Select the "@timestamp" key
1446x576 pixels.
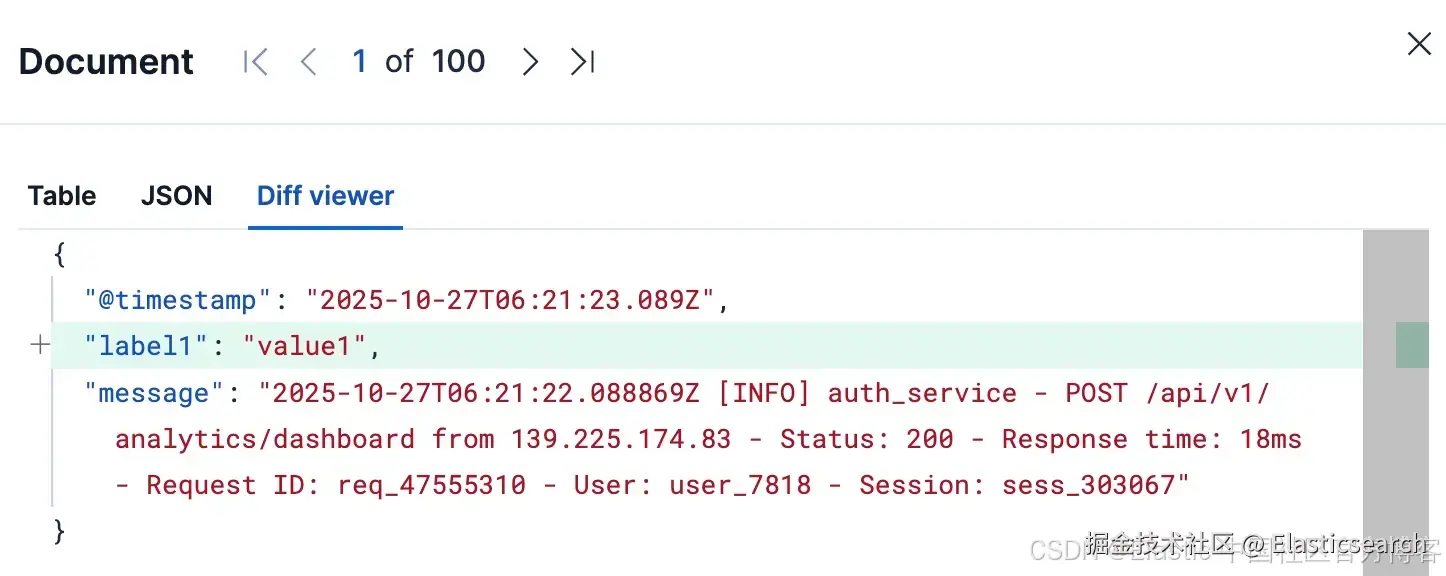pyautogui.click(x=178, y=300)
